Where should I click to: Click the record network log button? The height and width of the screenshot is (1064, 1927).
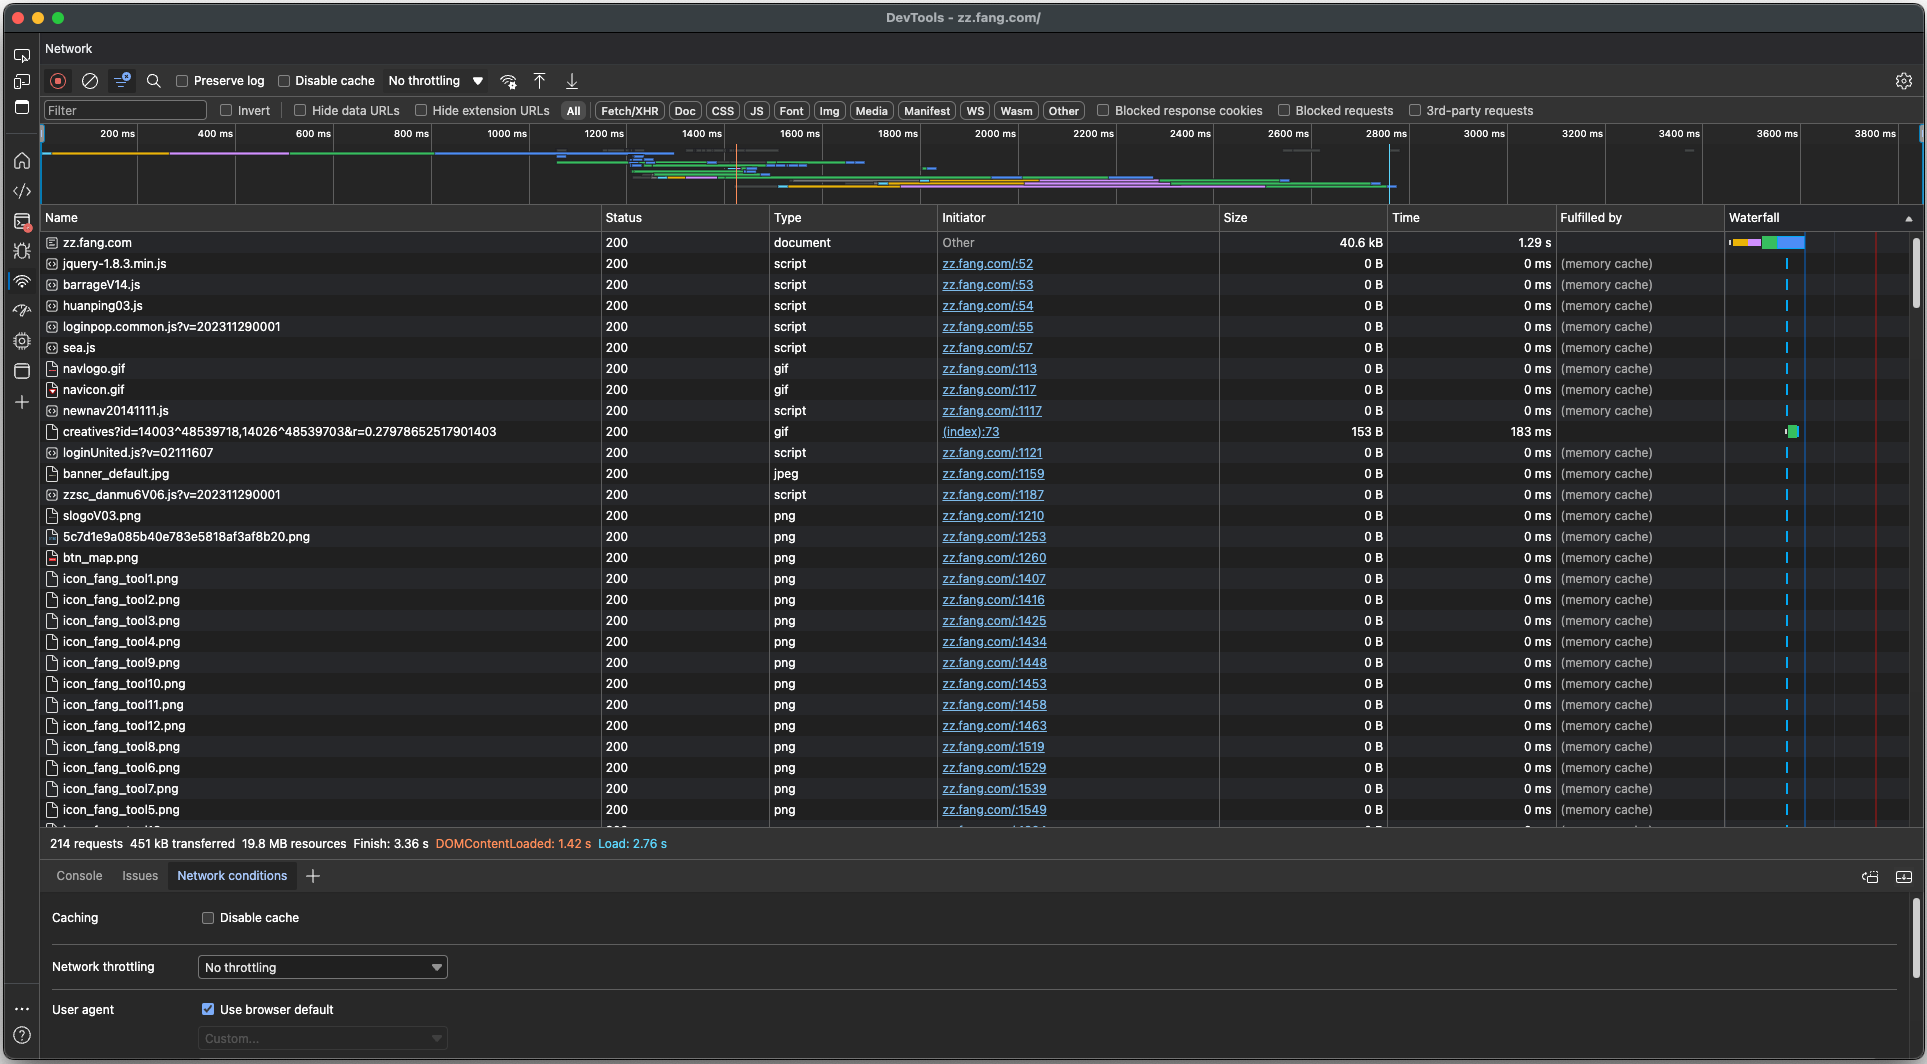point(58,81)
